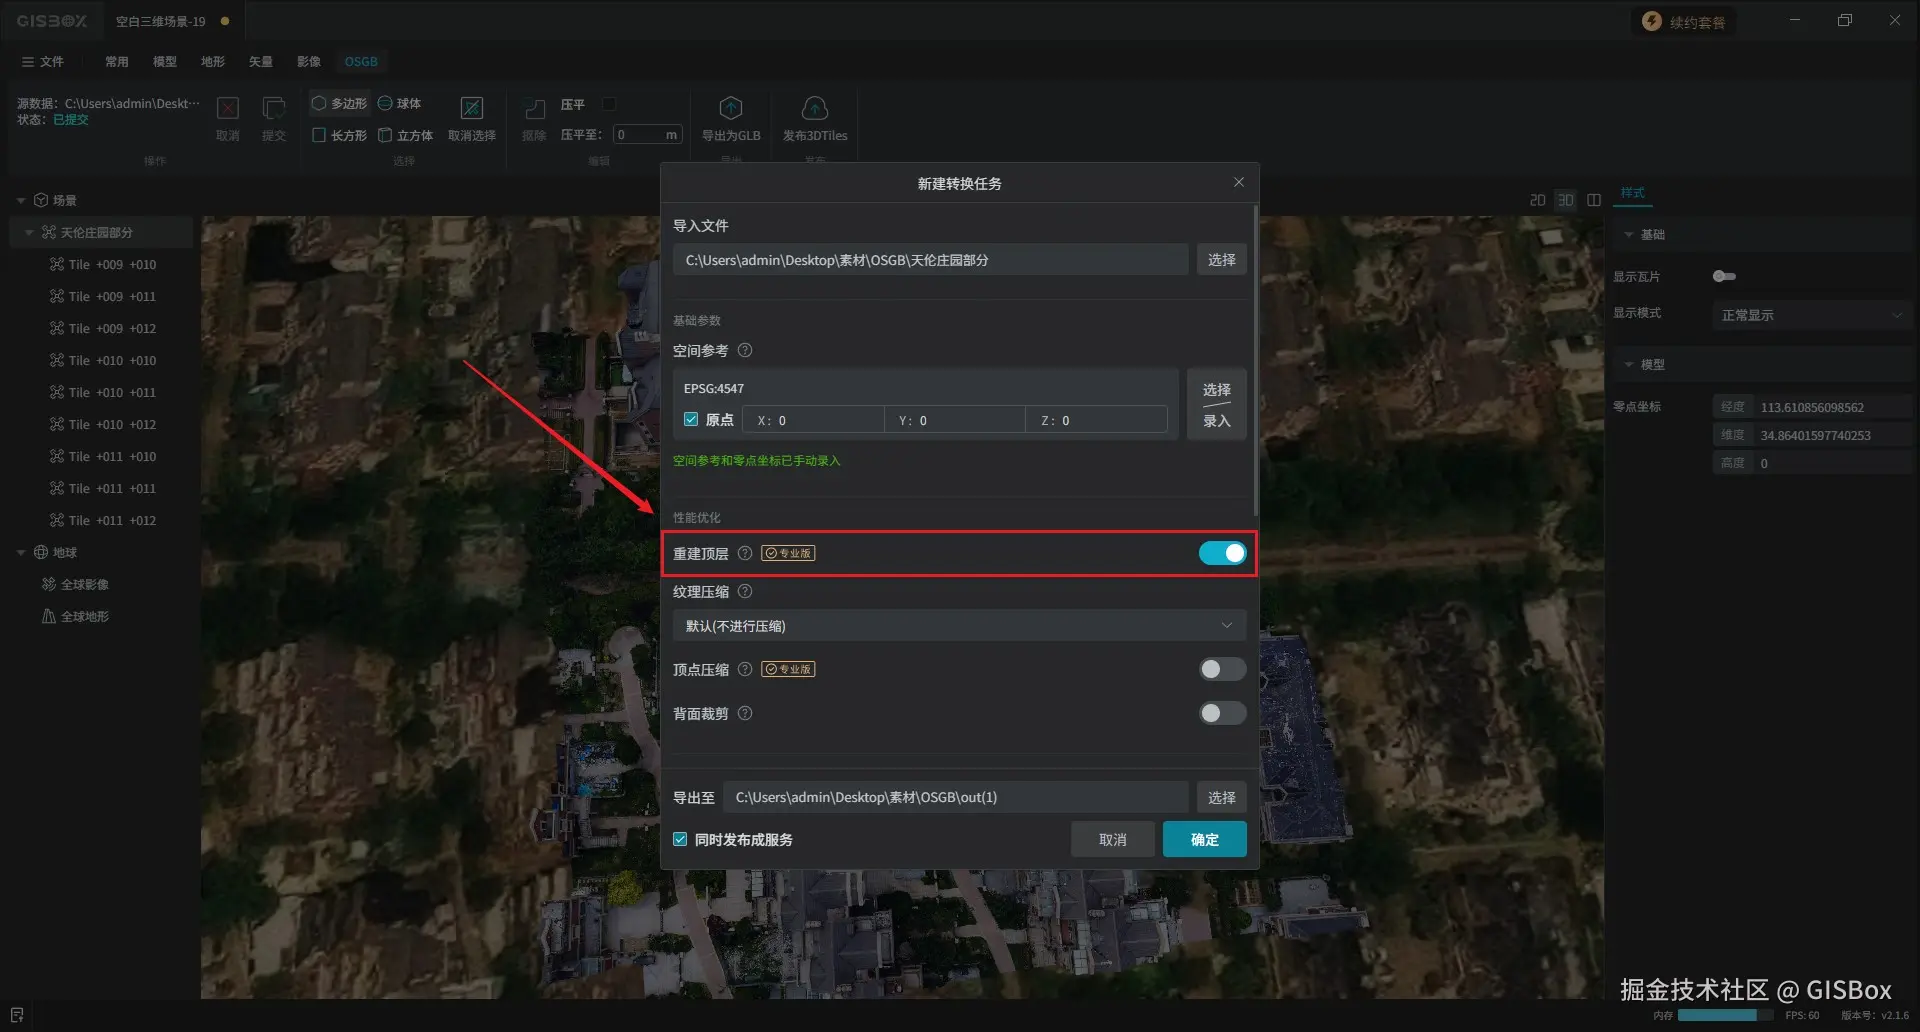Switch to the 常用 ribbon tab
This screenshot has height=1032, width=1920.
[117, 62]
